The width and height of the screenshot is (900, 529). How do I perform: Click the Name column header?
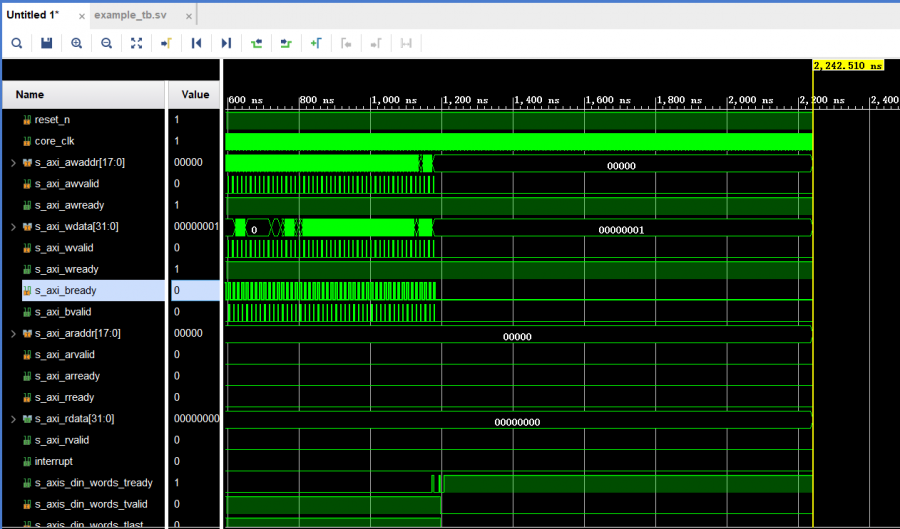30,95
